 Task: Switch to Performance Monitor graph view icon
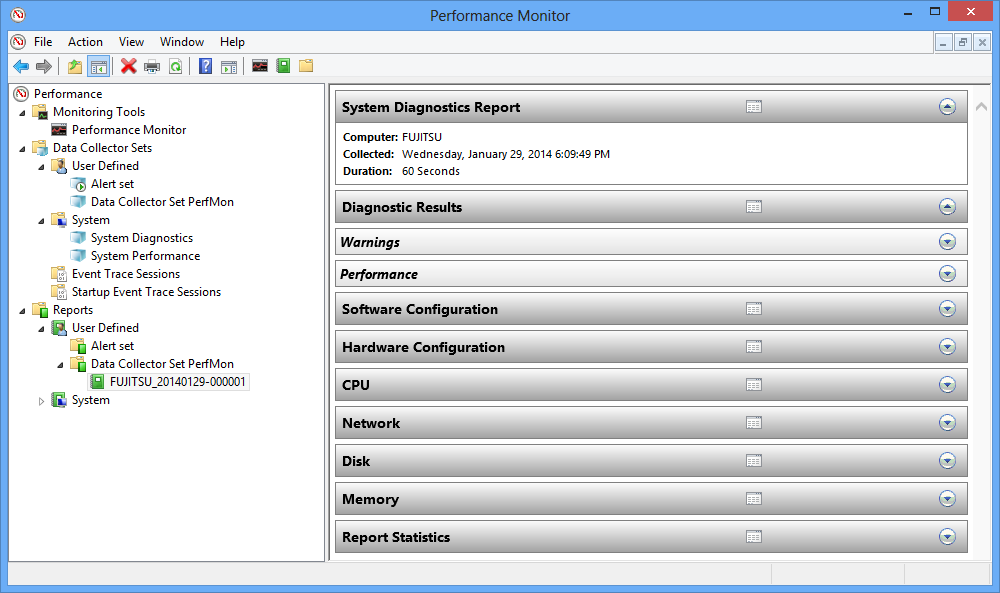260,66
